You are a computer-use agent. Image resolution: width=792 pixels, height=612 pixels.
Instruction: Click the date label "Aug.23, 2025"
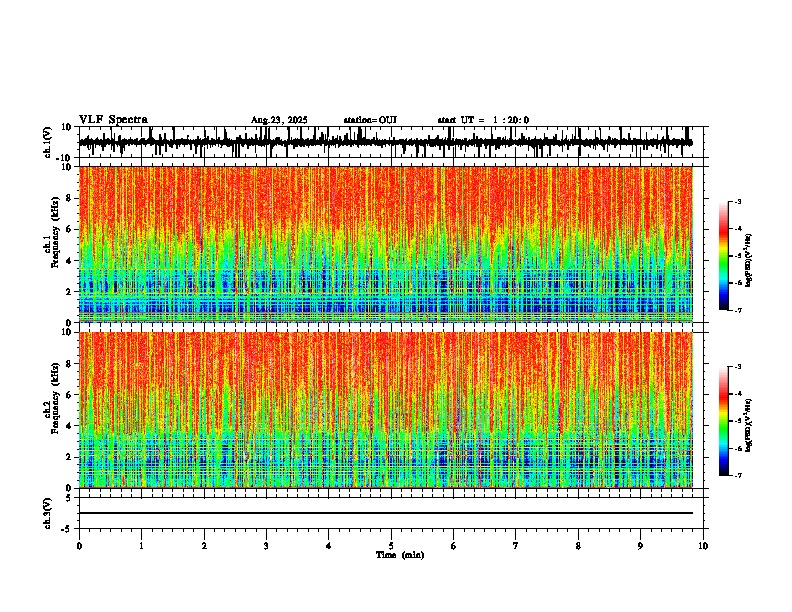[x=279, y=120]
